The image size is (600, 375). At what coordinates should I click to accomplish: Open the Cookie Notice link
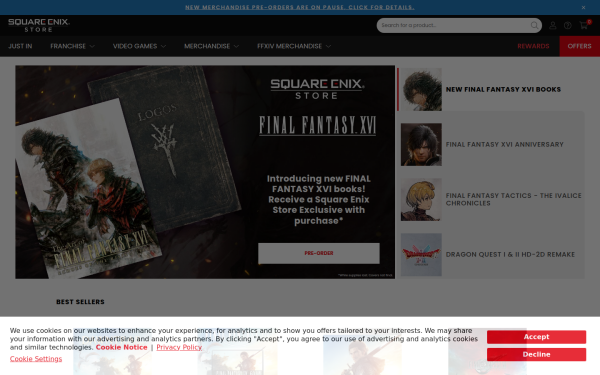[121, 347]
